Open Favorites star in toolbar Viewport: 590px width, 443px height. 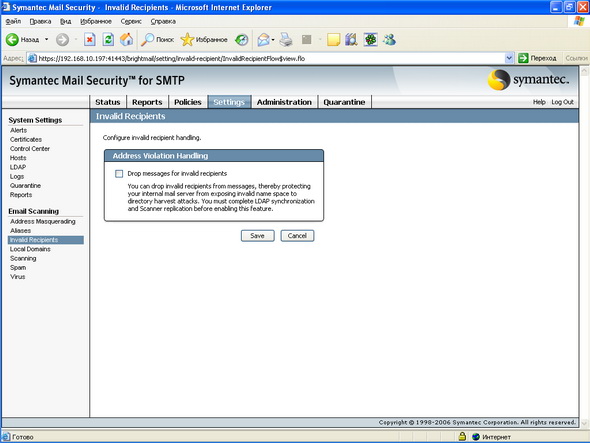(187, 40)
